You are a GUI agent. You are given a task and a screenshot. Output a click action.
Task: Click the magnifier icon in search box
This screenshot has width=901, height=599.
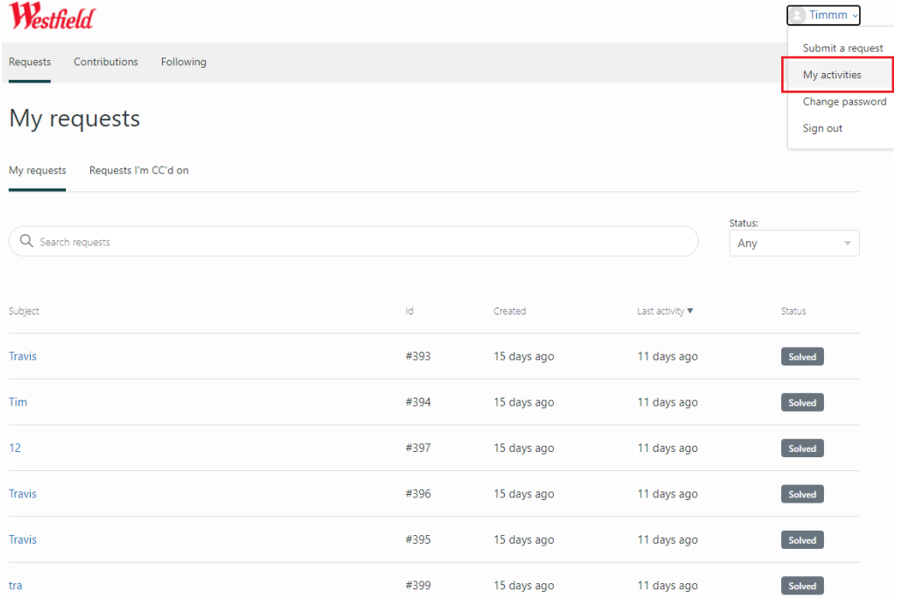pyautogui.click(x=27, y=242)
